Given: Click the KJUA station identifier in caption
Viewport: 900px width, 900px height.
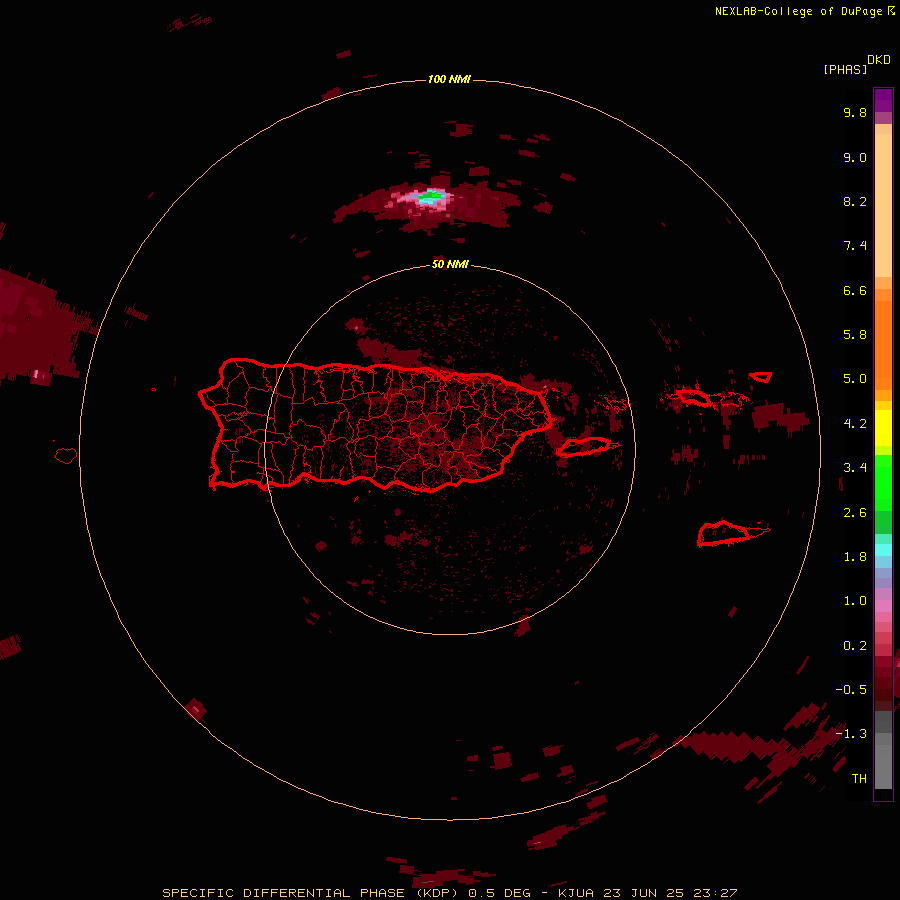Looking at the screenshot, I should (x=576, y=893).
